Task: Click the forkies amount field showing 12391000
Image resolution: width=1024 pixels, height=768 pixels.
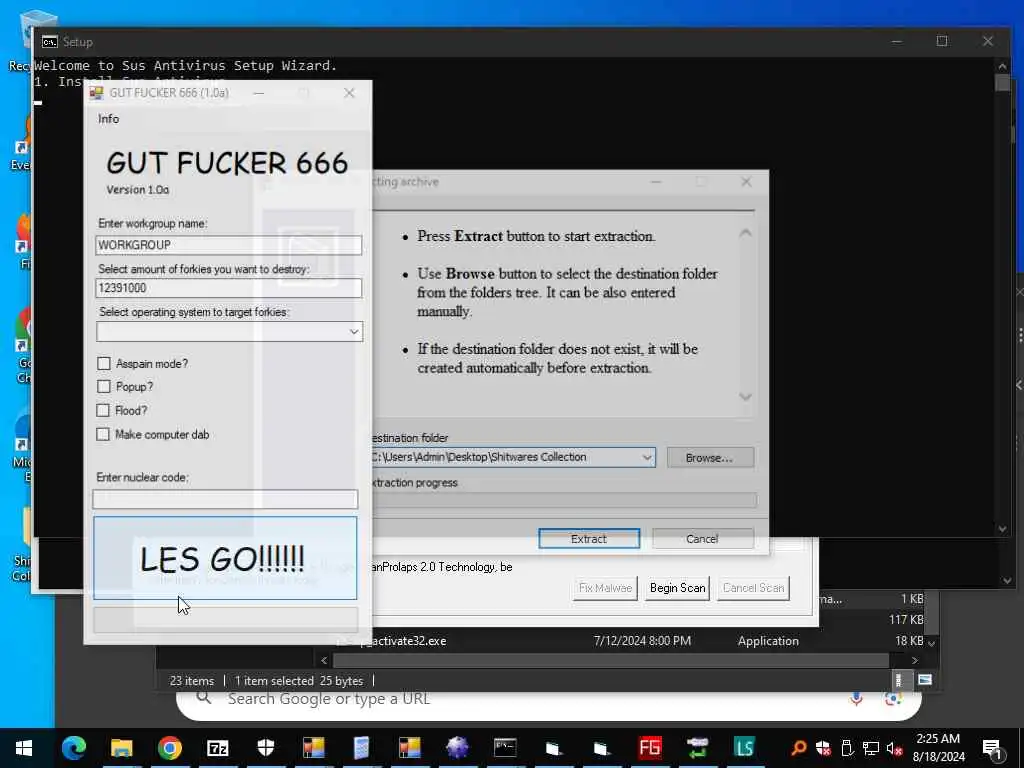Action: pyautogui.click(x=229, y=288)
